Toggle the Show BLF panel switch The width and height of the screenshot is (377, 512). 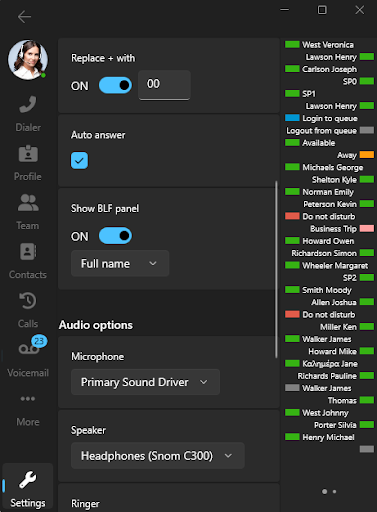click(x=115, y=236)
